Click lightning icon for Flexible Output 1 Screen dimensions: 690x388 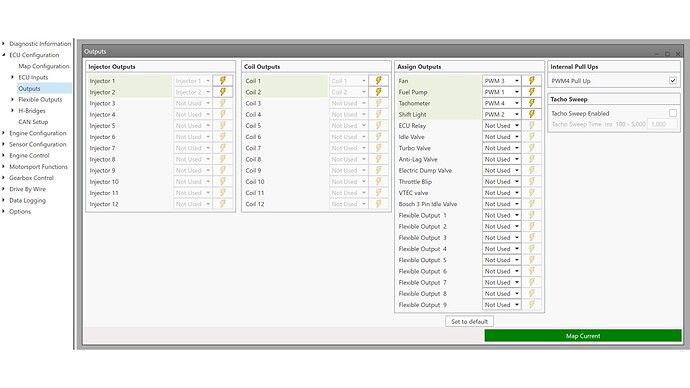[x=532, y=215]
